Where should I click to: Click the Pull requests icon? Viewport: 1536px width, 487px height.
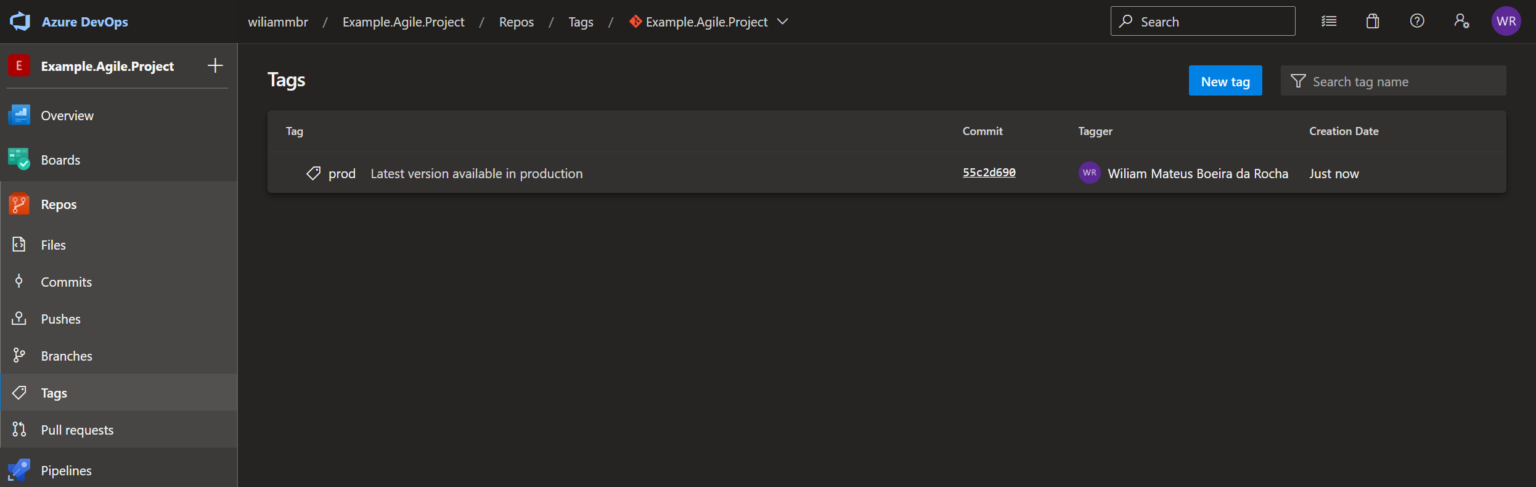click(19, 430)
